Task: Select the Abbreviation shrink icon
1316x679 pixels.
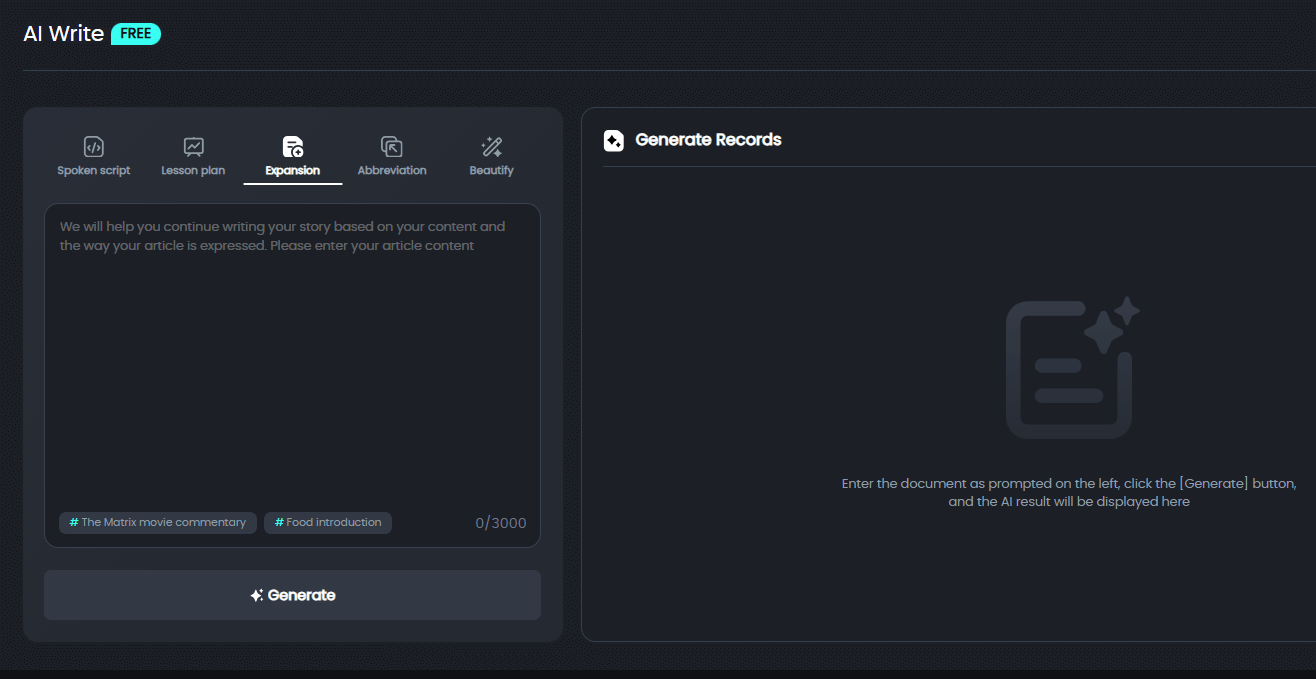Action: click(x=392, y=147)
